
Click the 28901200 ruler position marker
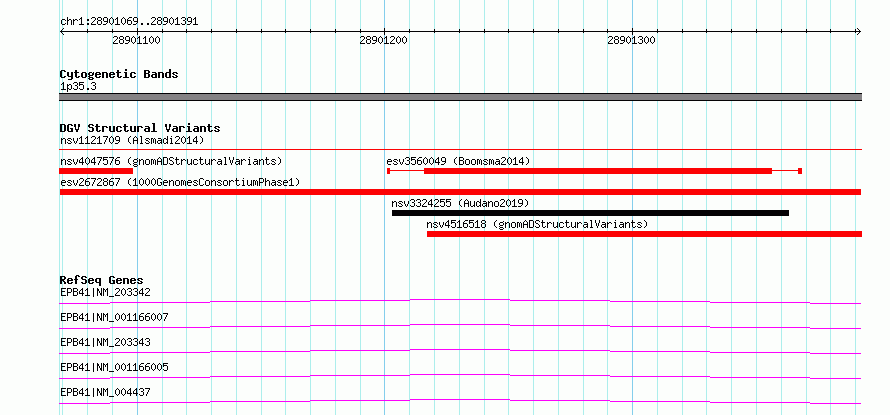pos(383,40)
